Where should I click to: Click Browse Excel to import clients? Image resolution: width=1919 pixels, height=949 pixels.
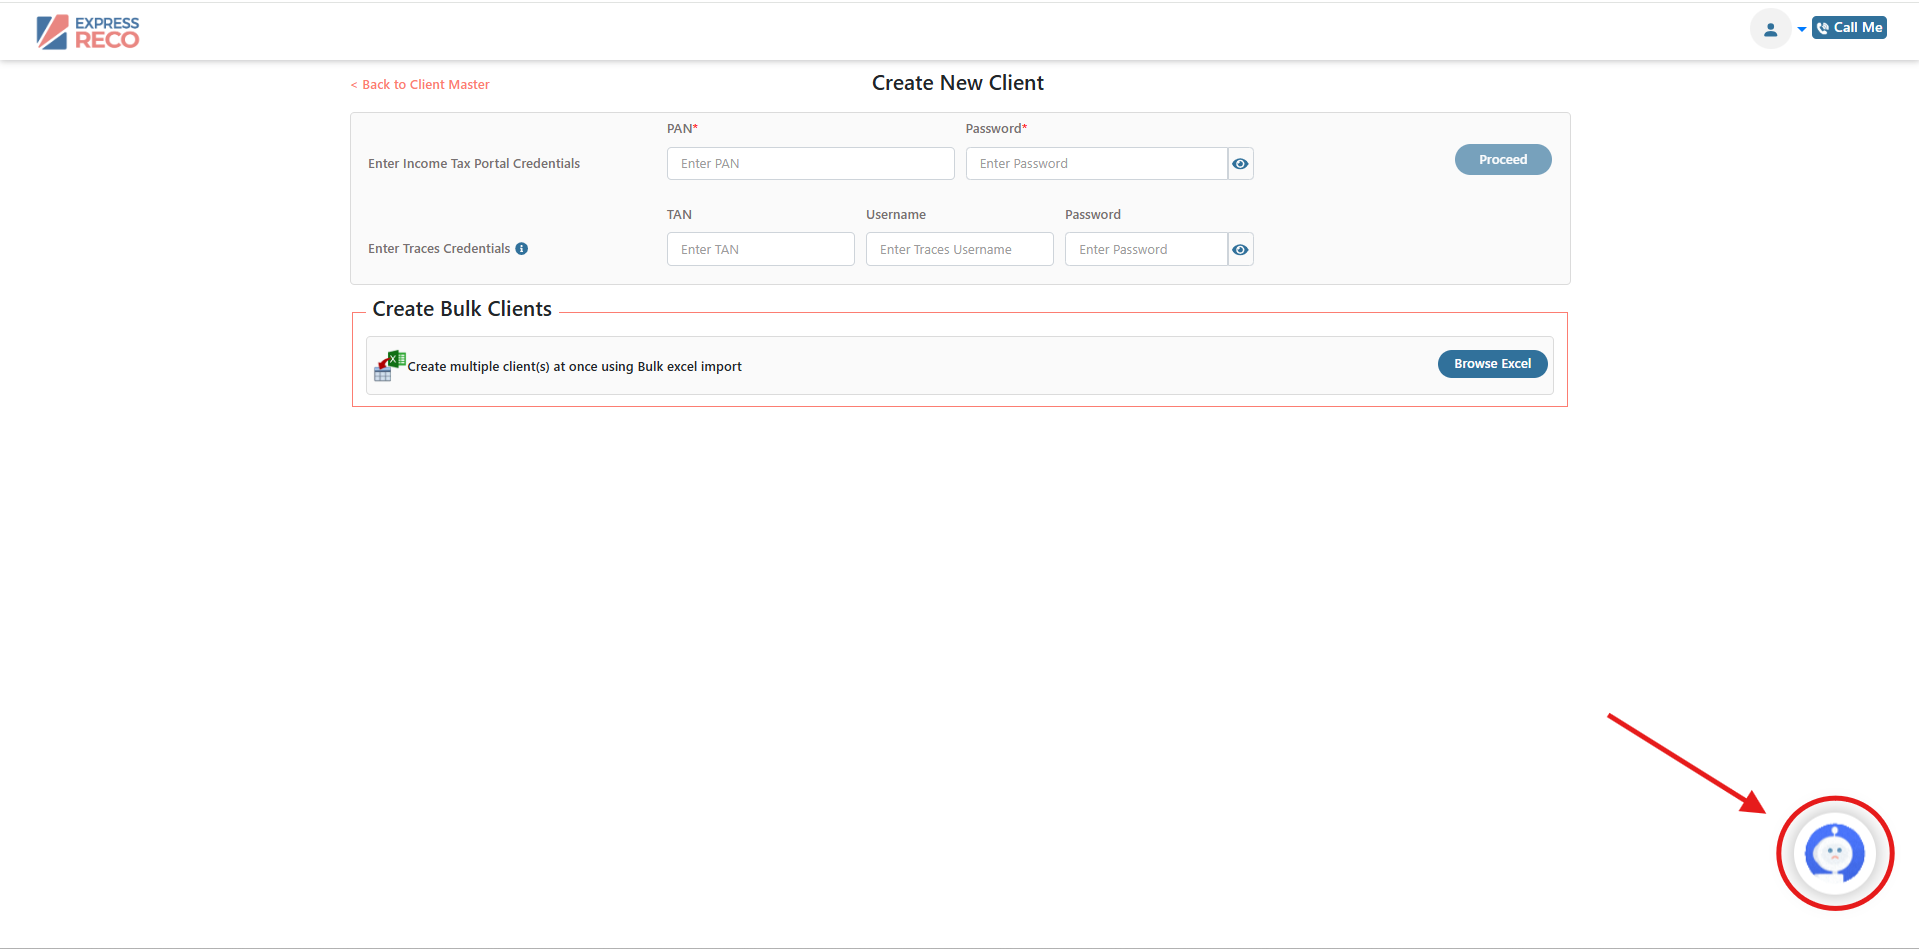(1492, 364)
